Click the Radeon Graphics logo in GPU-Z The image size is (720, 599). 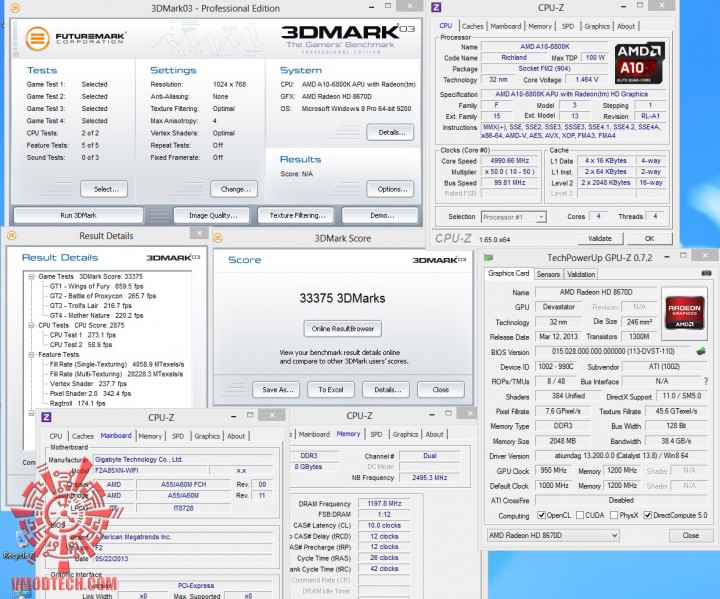pos(684,313)
